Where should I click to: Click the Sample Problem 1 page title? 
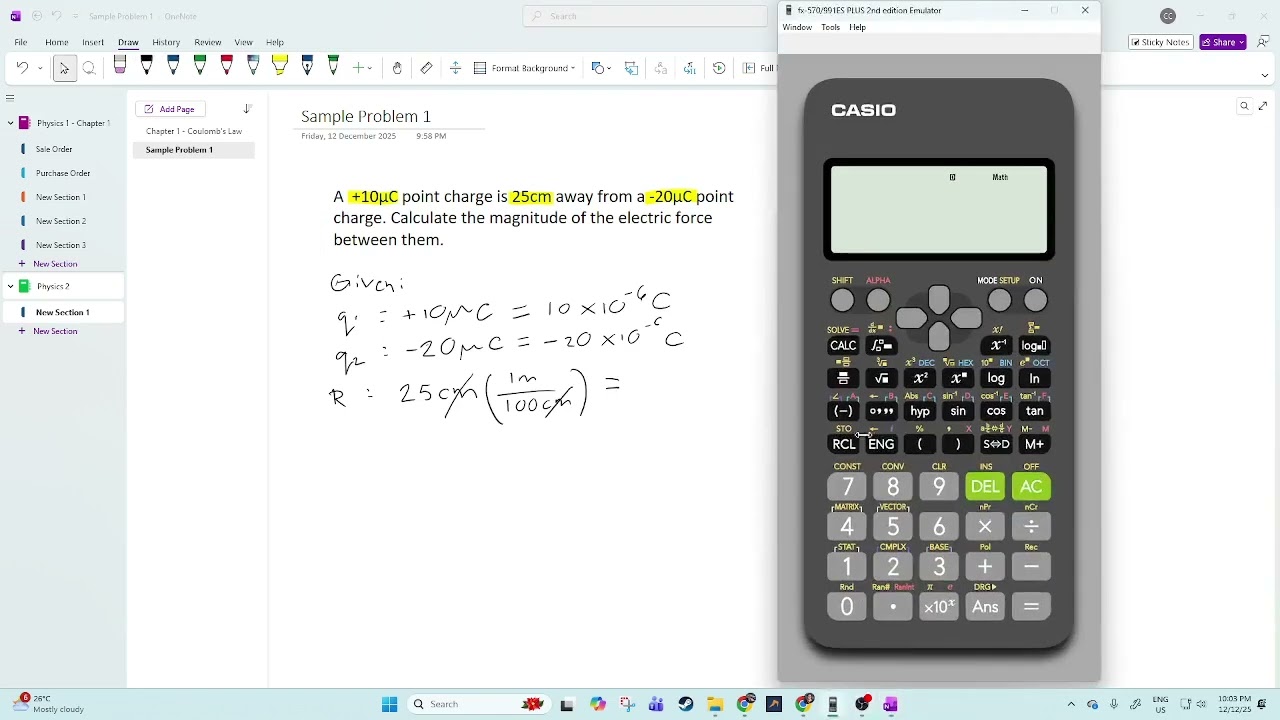pyautogui.click(x=366, y=117)
